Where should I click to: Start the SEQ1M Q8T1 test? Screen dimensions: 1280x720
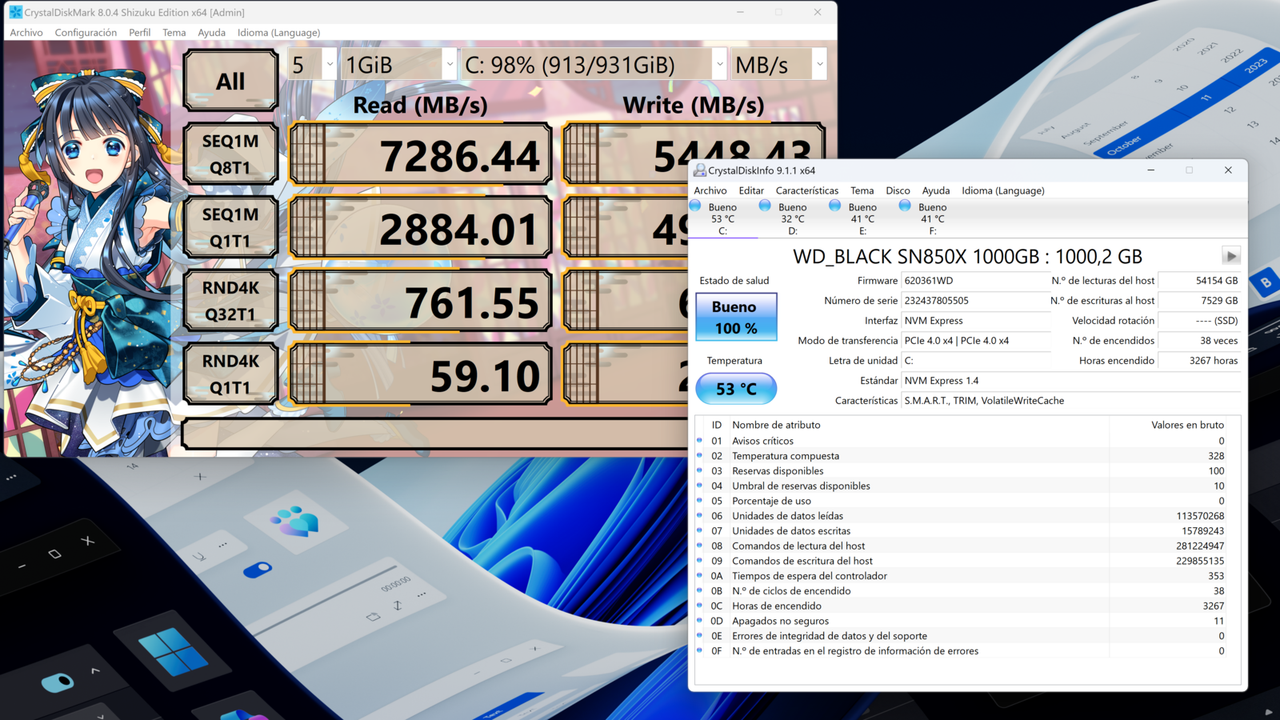pos(230,153)
